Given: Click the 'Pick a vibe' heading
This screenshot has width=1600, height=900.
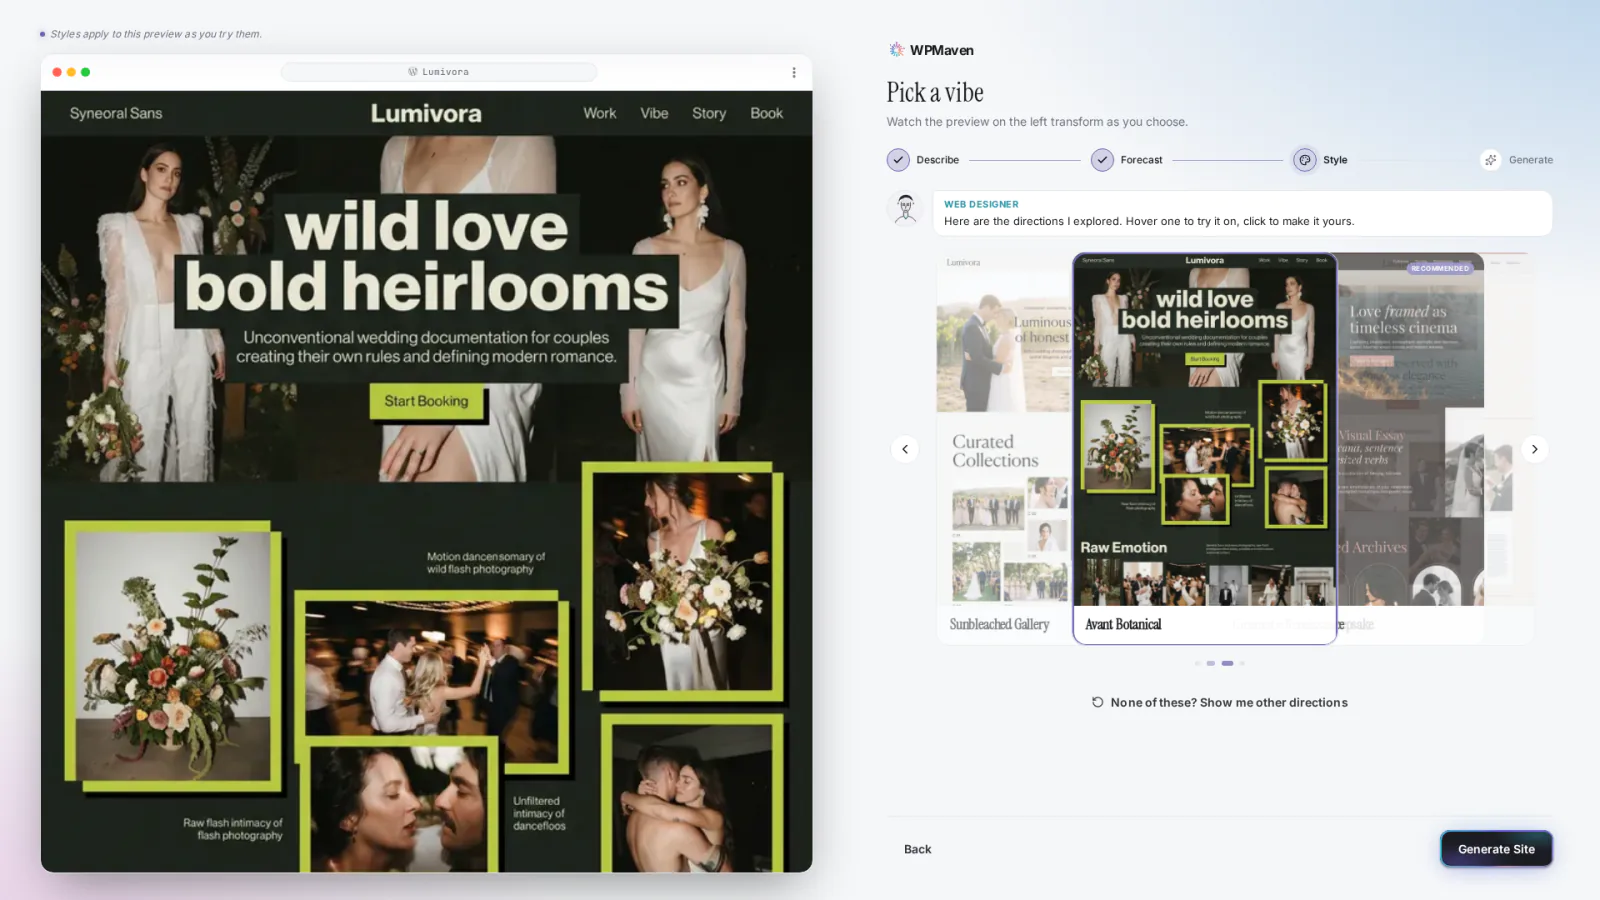Looking at the screenshot, I should 935,92.
